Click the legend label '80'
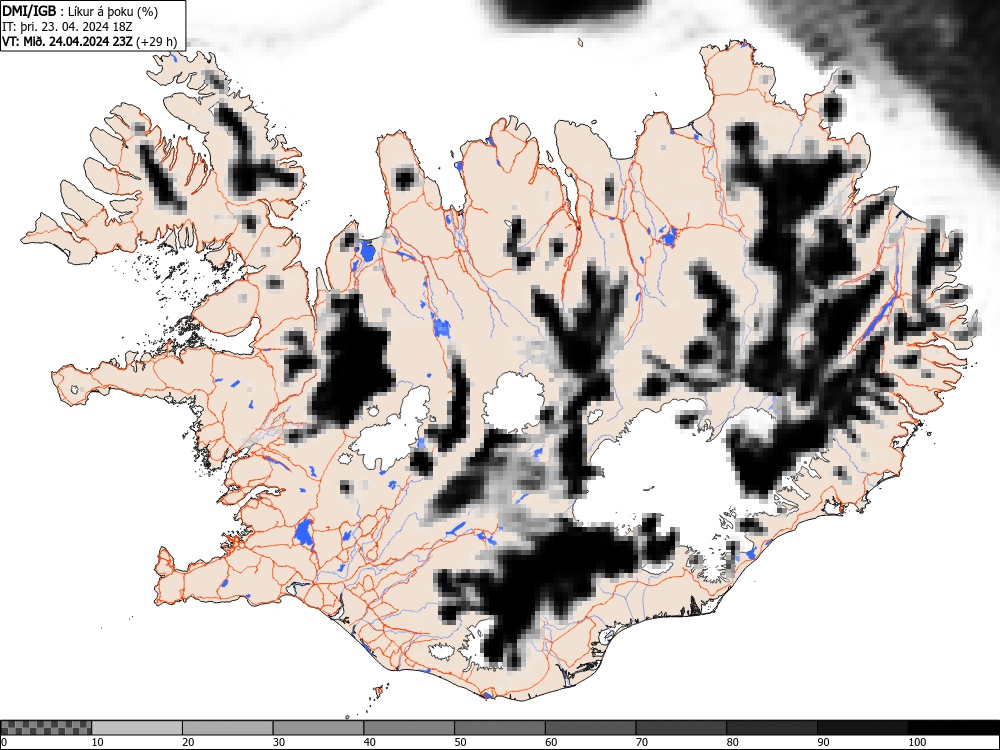1000x750 pixels. 732,742
